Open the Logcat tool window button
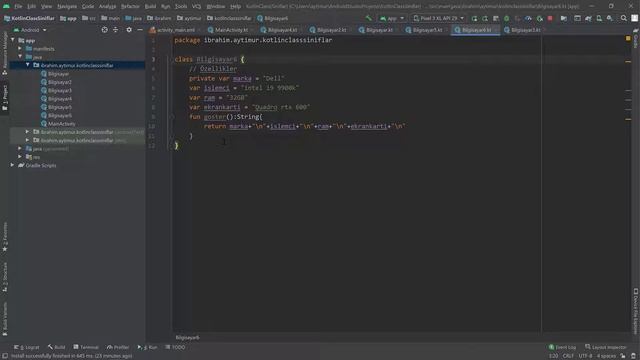 pyautogui.click(x=27, y=347)
